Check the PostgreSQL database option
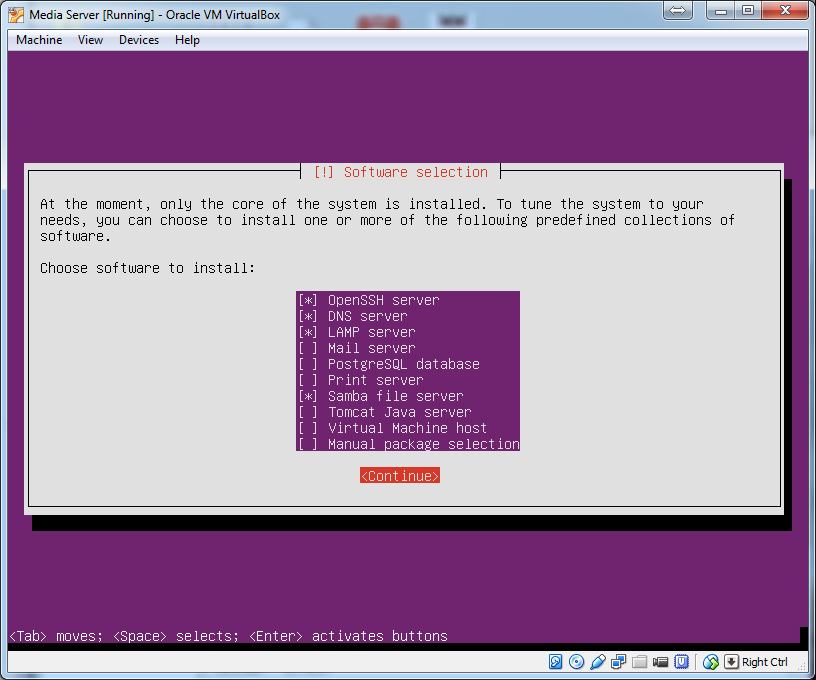Screen dimensions: 816x680 coord(308,364)
